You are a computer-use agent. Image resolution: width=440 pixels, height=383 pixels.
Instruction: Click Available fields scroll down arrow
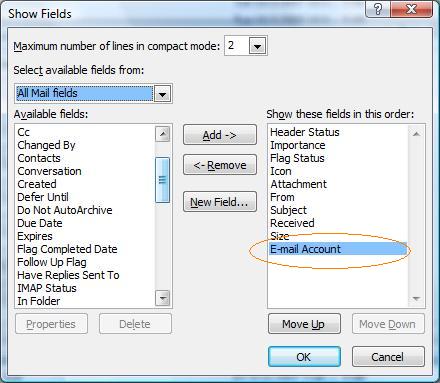pyautogui.click(x=163, y=298)
